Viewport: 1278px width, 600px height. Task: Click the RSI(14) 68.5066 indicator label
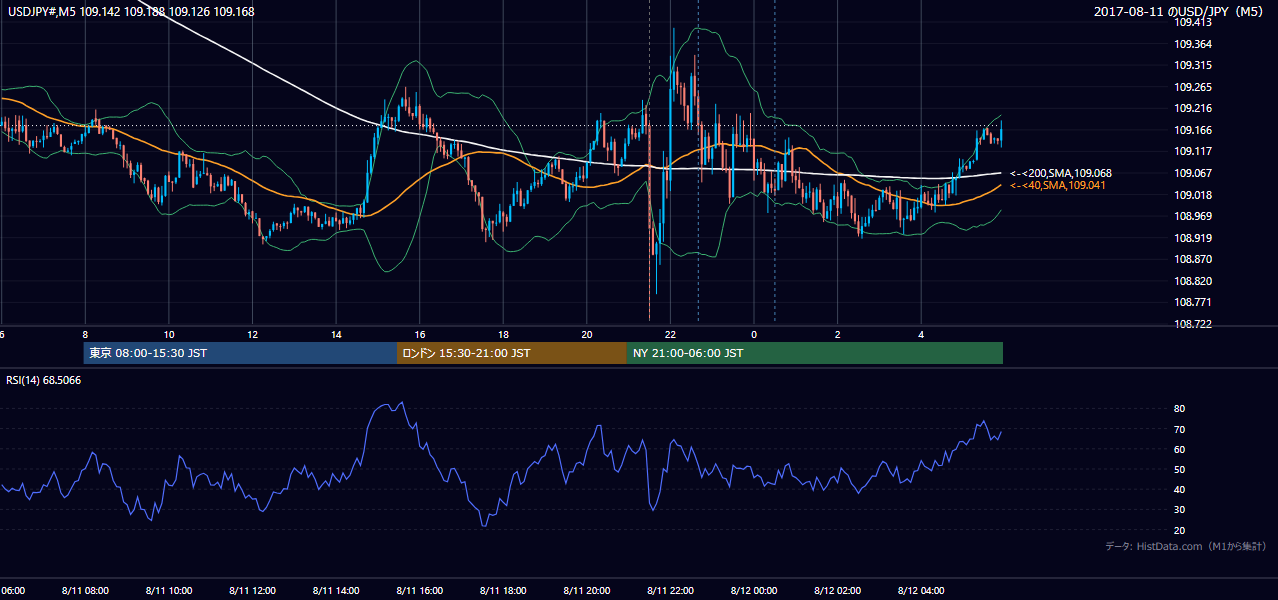[44, 380]
